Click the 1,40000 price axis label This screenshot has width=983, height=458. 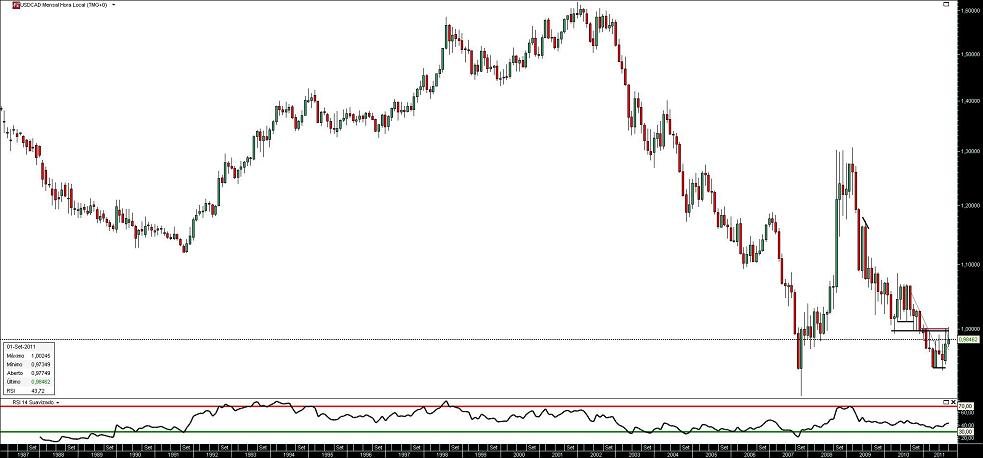(x=970, y=100)
